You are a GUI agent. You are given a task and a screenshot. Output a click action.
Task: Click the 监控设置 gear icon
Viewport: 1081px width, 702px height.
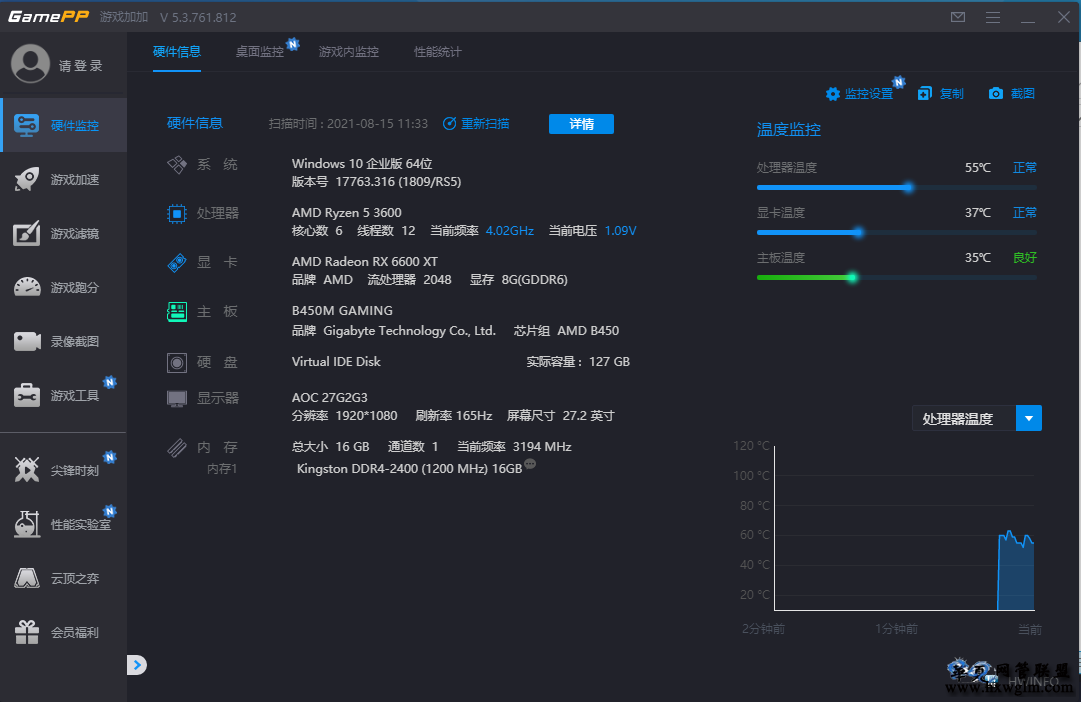tap(833, 94)
